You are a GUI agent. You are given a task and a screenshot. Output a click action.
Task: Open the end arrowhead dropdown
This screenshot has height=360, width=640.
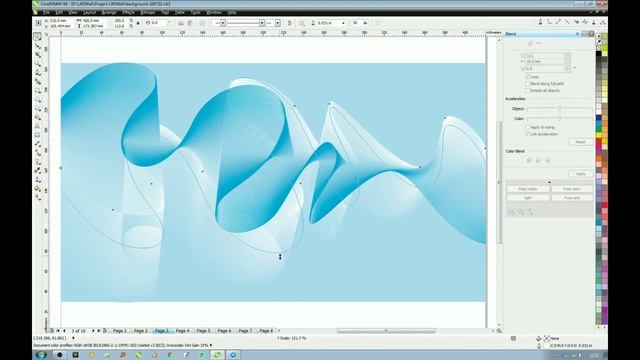(278, 23)
